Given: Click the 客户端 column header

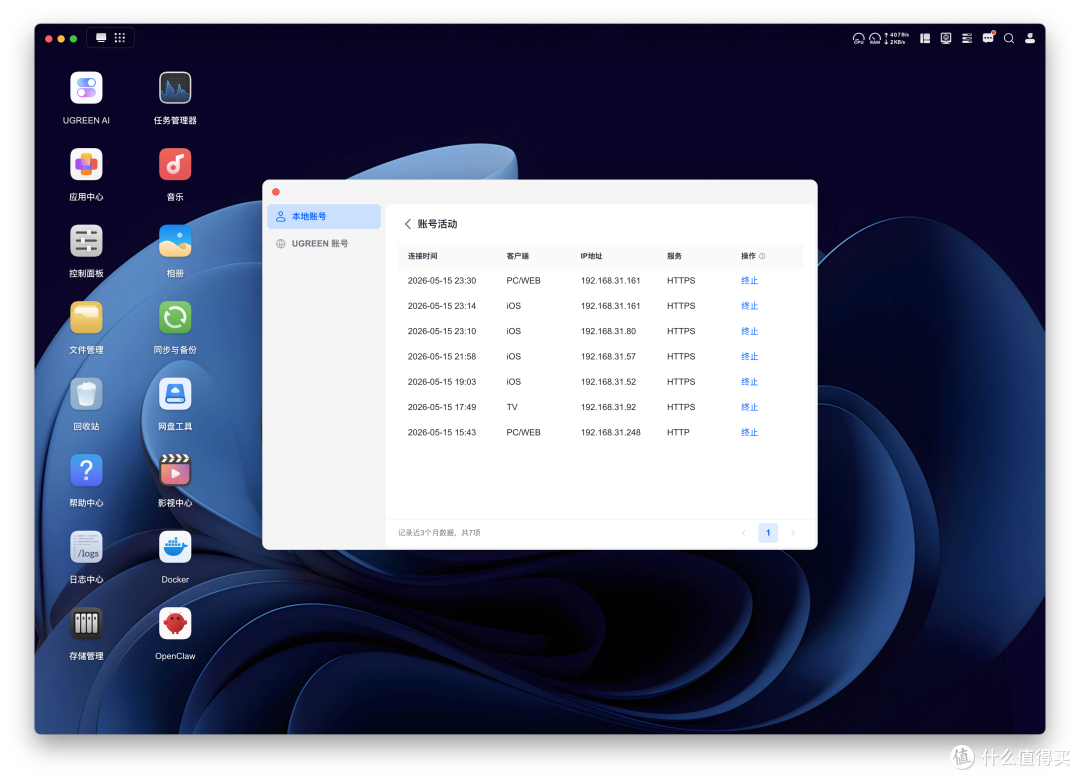Looking at the screenshot, I should point(517,256).
